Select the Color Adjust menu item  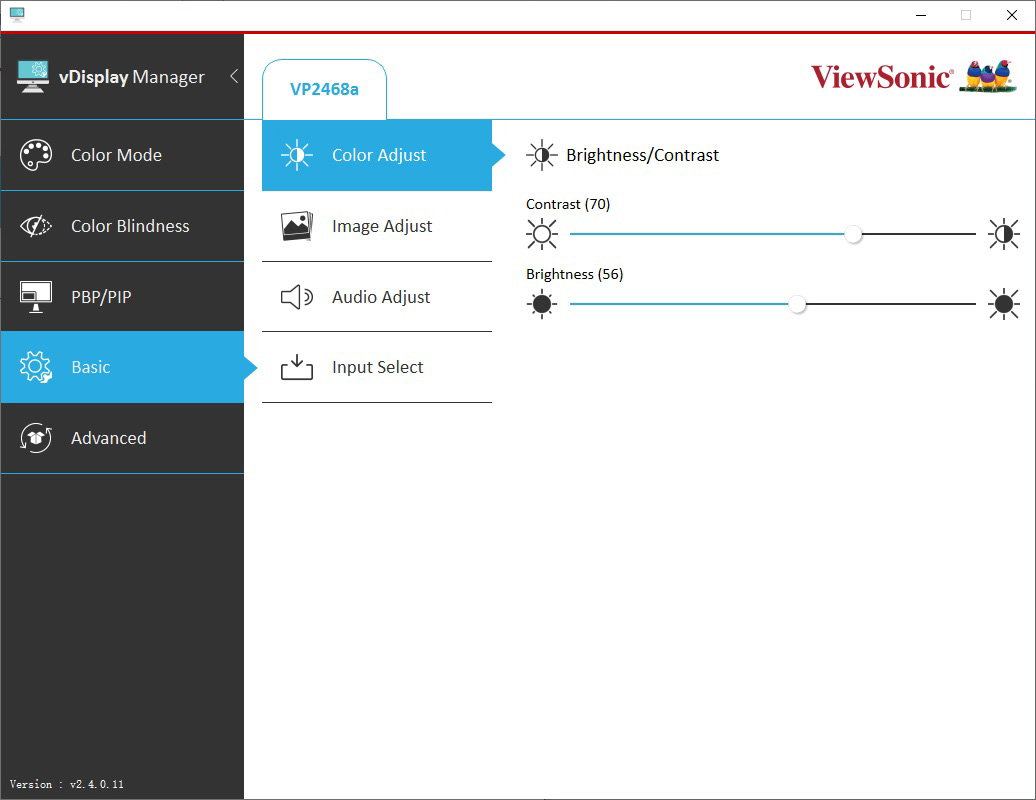pos(379,155)
